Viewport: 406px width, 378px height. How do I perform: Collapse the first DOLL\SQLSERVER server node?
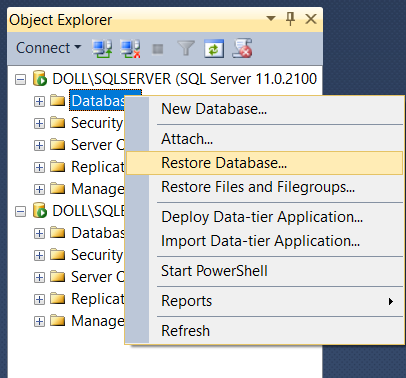[x=20, y=80]
